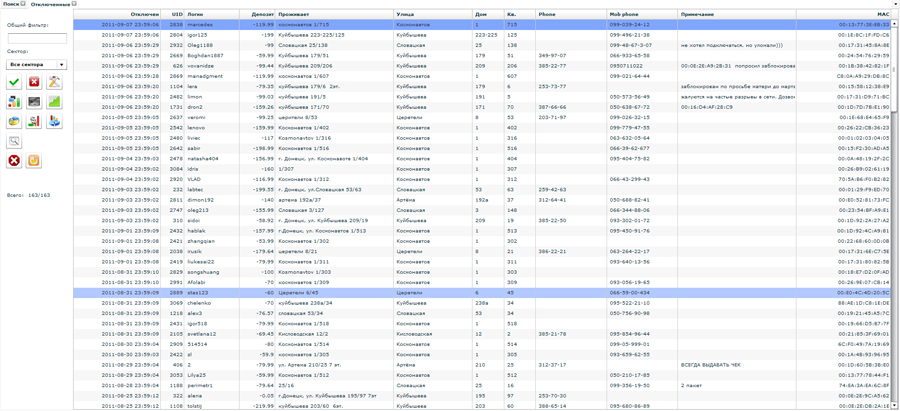Click the colored bar chart icon
The height and width of the screenshot is (411, 900).
pyautogui.click(x=14, y=102)
